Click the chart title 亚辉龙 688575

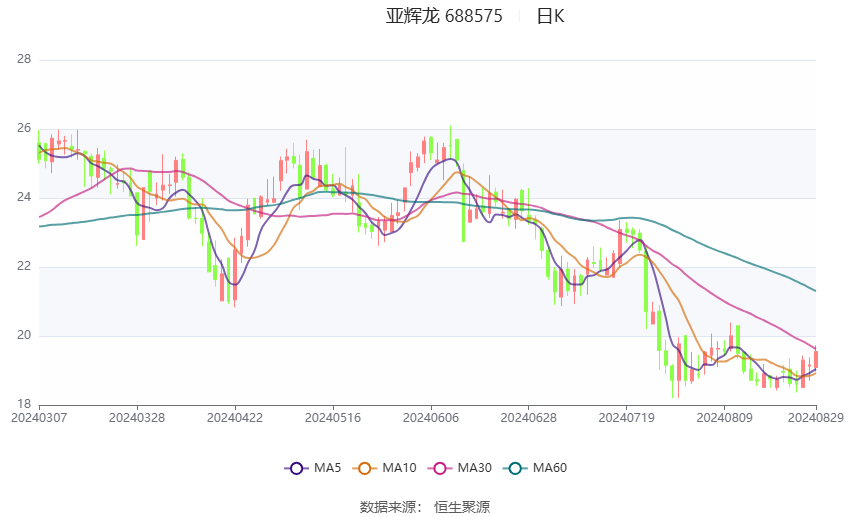click(x=444, y=16)
